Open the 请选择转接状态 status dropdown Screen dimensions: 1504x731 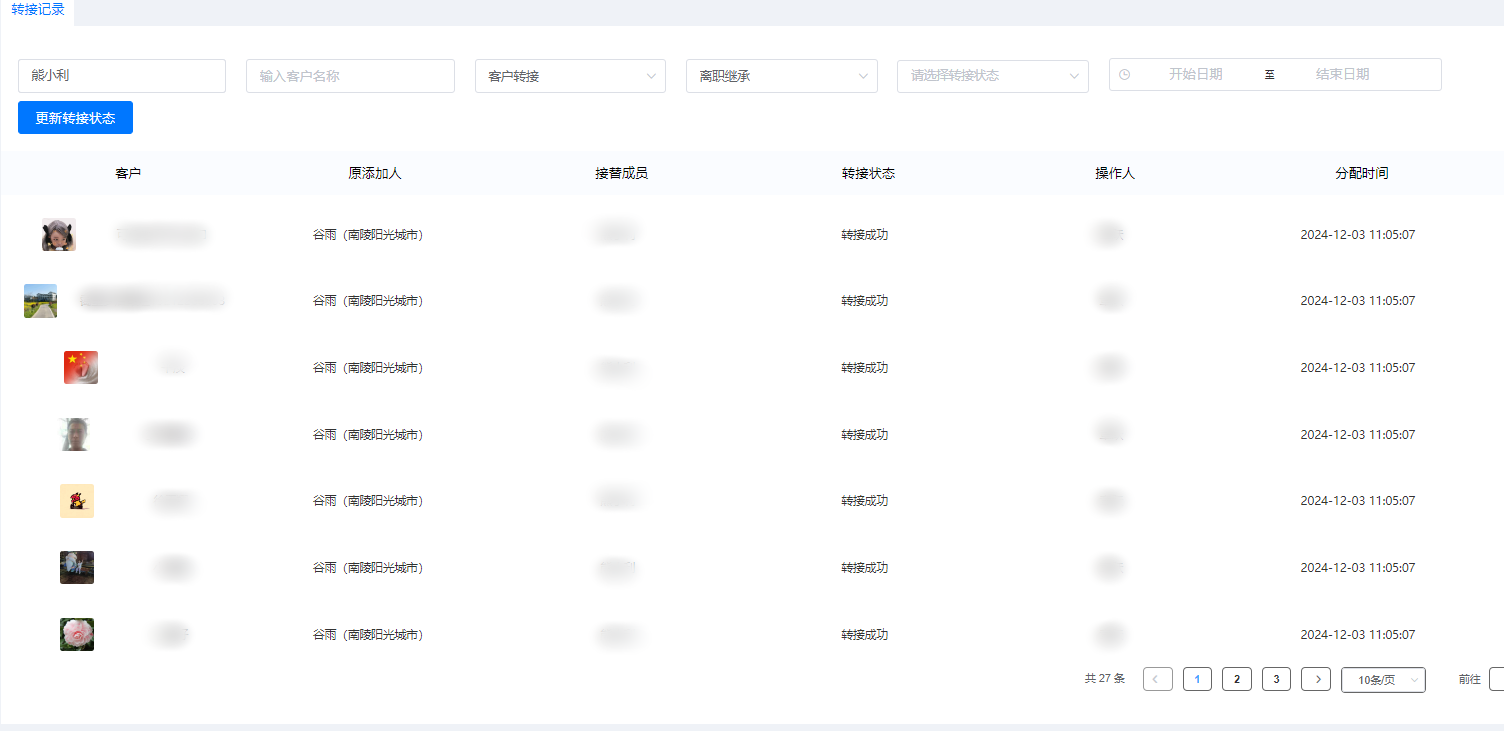point(992,76)
